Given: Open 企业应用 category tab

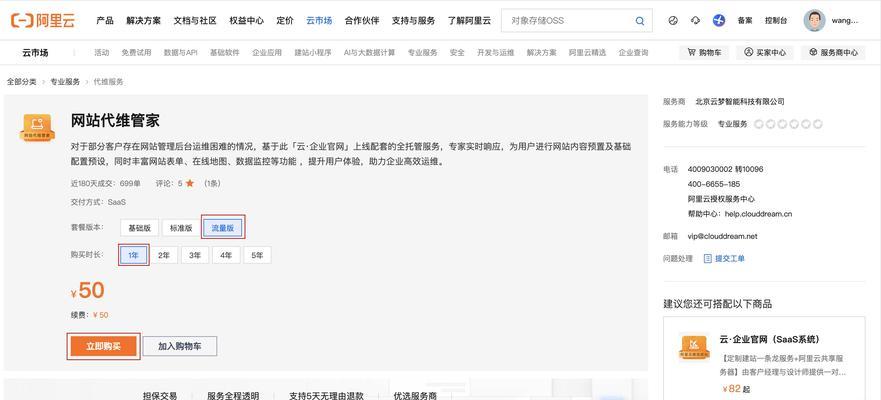Looking at the screenshot, I should [x=267, y=53].
